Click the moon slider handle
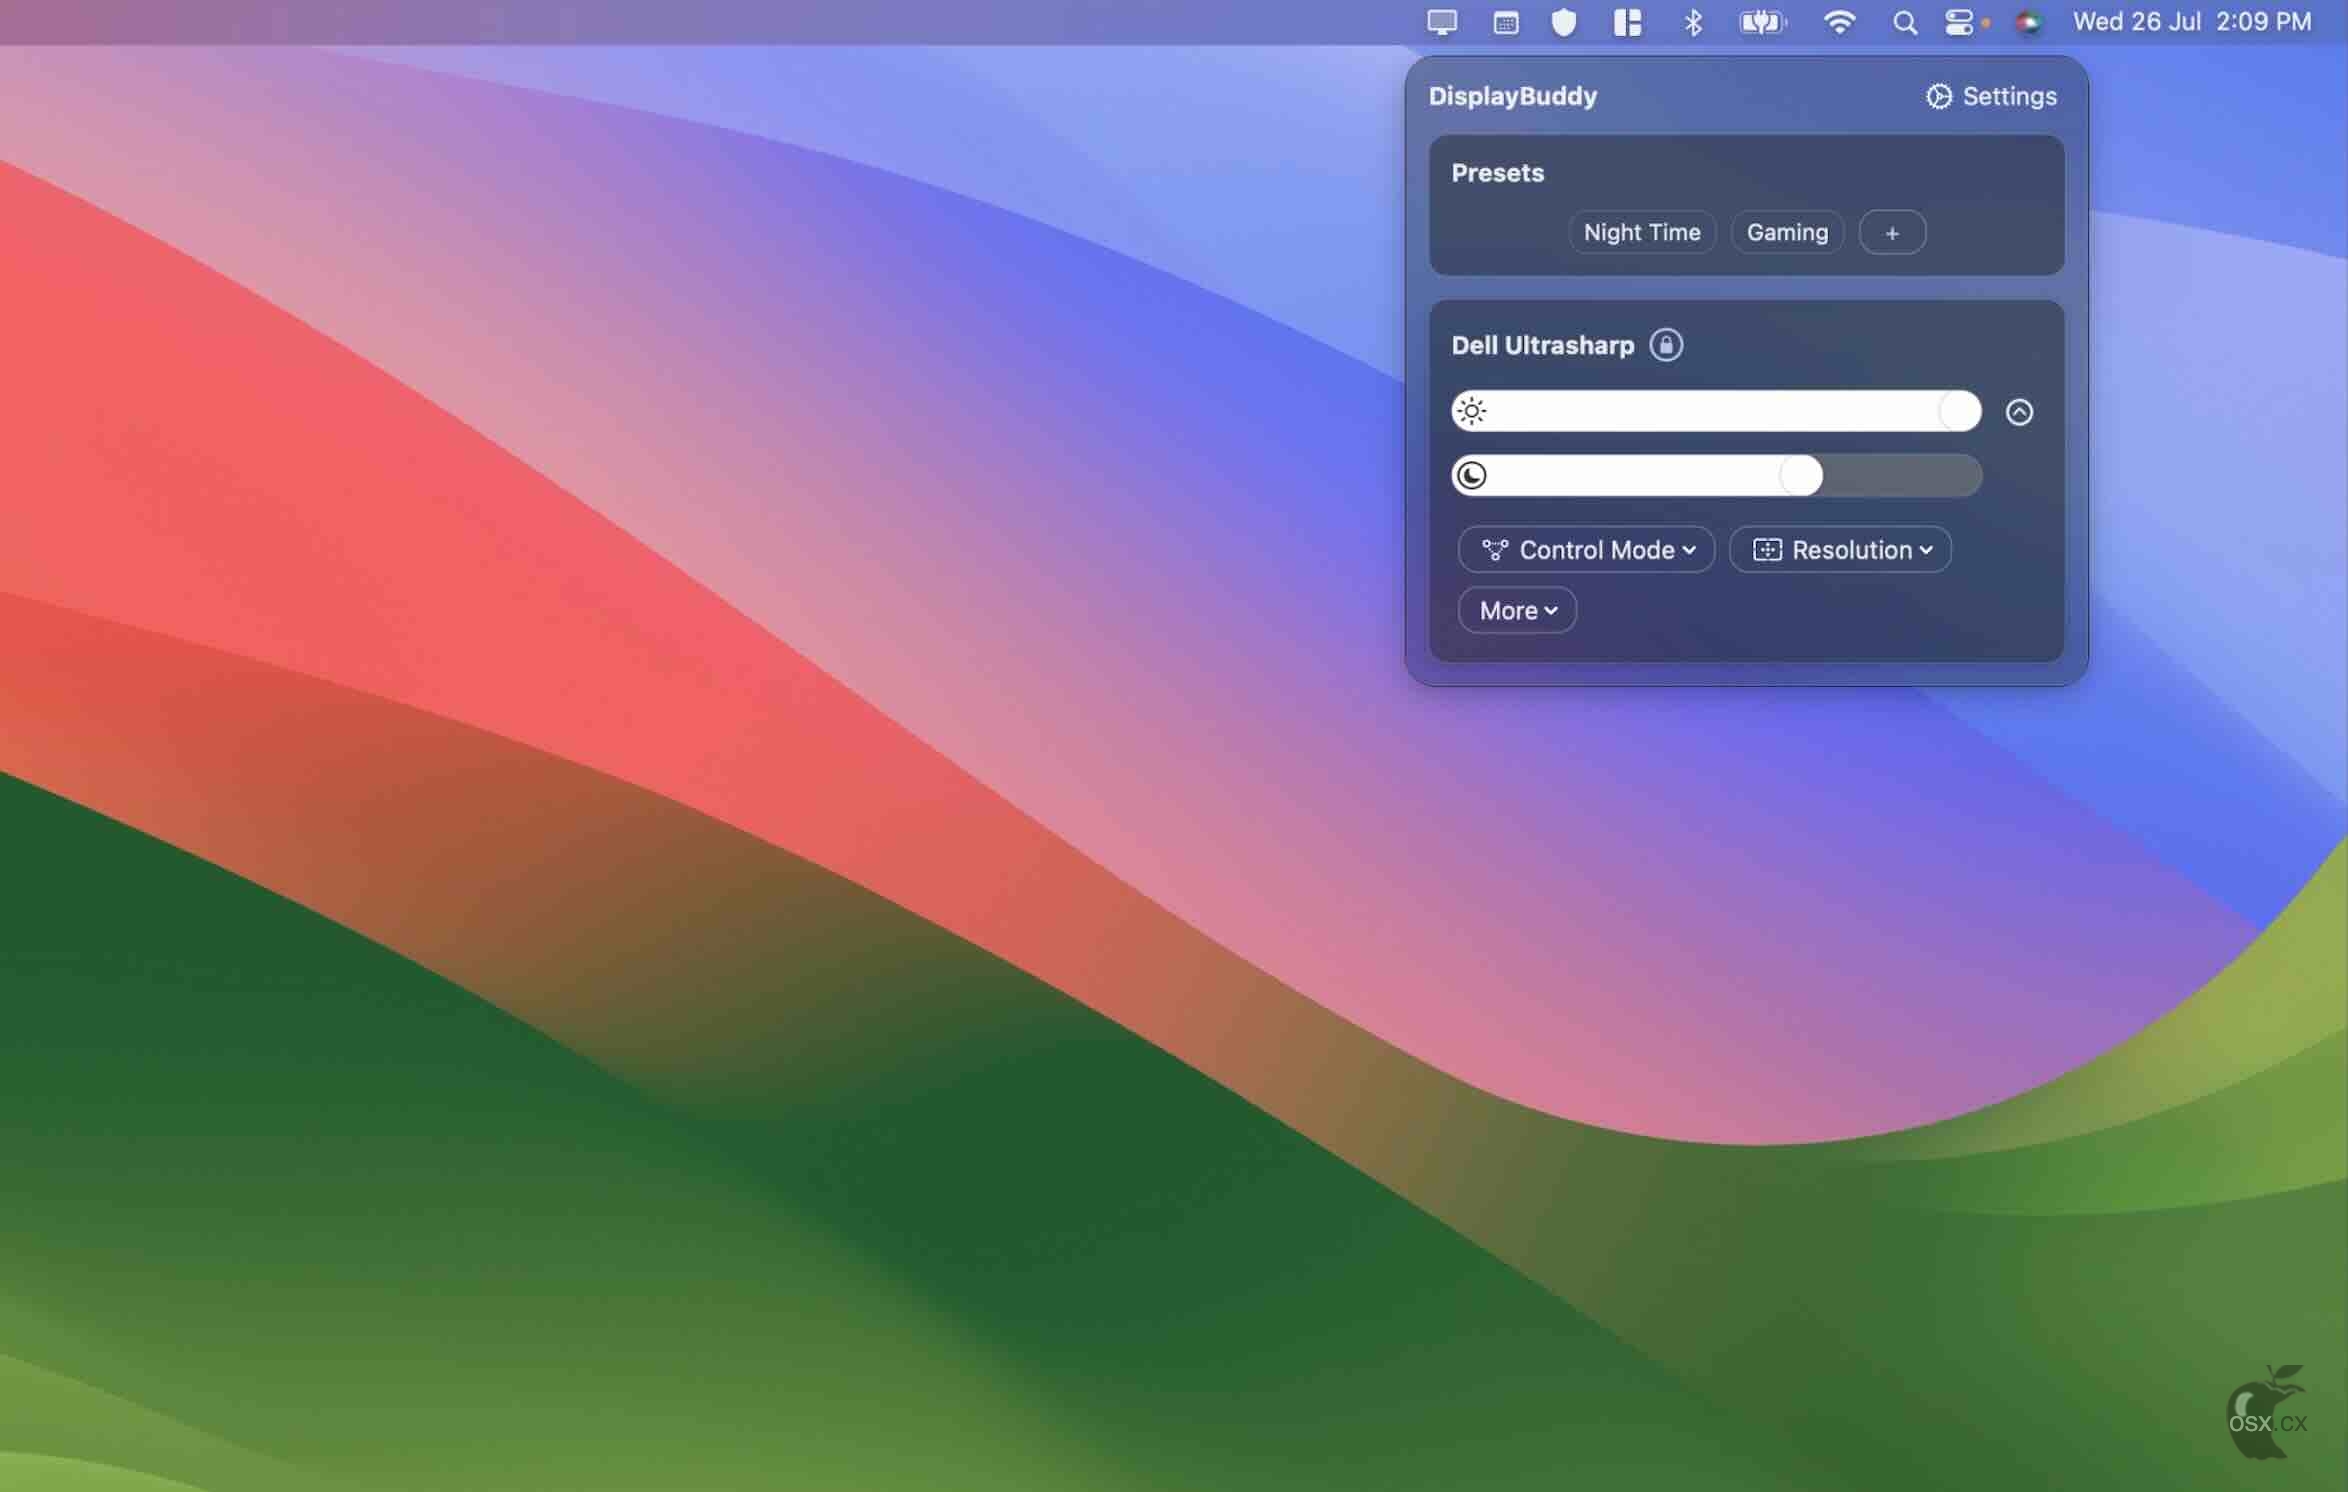The image size is (2348, 1492). click(1800, 475)
